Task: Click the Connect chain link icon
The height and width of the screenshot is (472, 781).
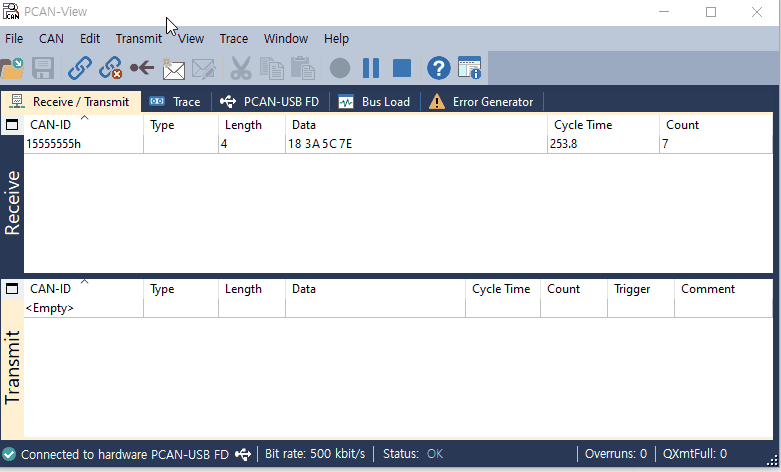Action: 80,68
